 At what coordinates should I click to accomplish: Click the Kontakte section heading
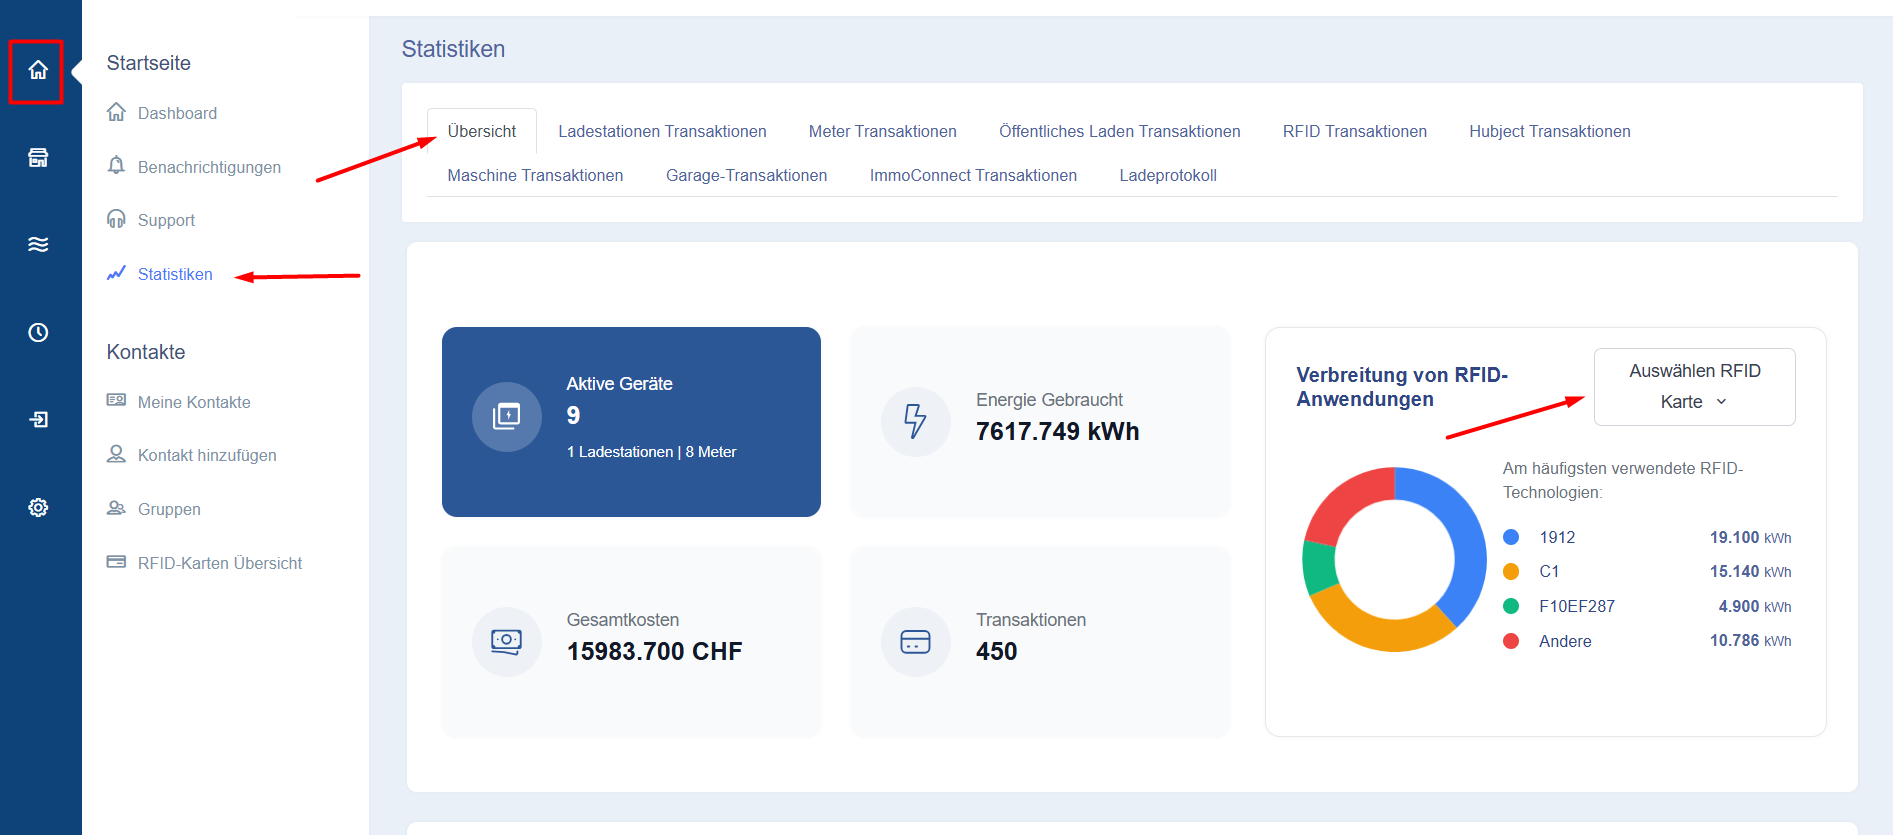click(146, 352)
